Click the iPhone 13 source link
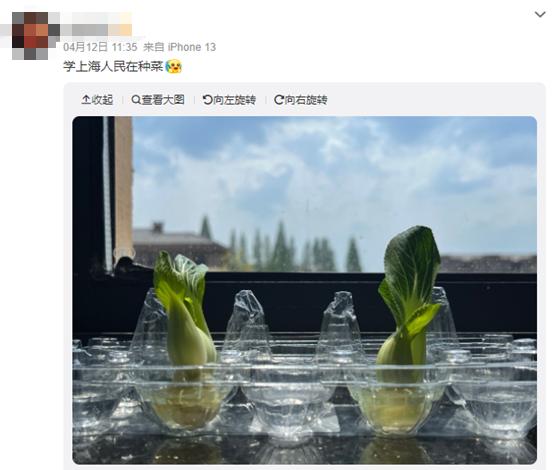This screenshot has width=554, height=470. (x=191, y=47)
